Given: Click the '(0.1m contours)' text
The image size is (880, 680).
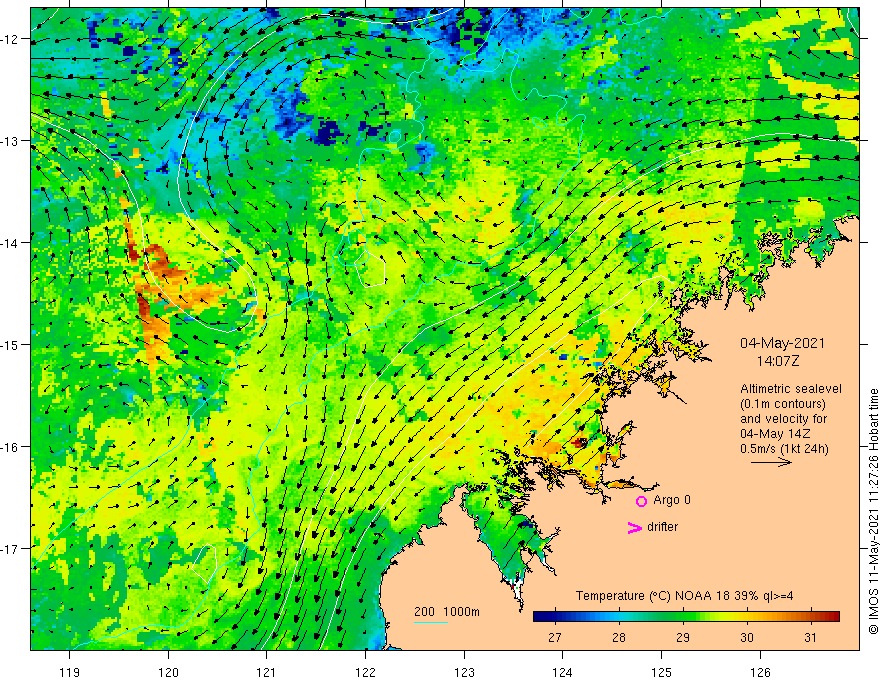Looking at the screenshot, I should point(783,404).
